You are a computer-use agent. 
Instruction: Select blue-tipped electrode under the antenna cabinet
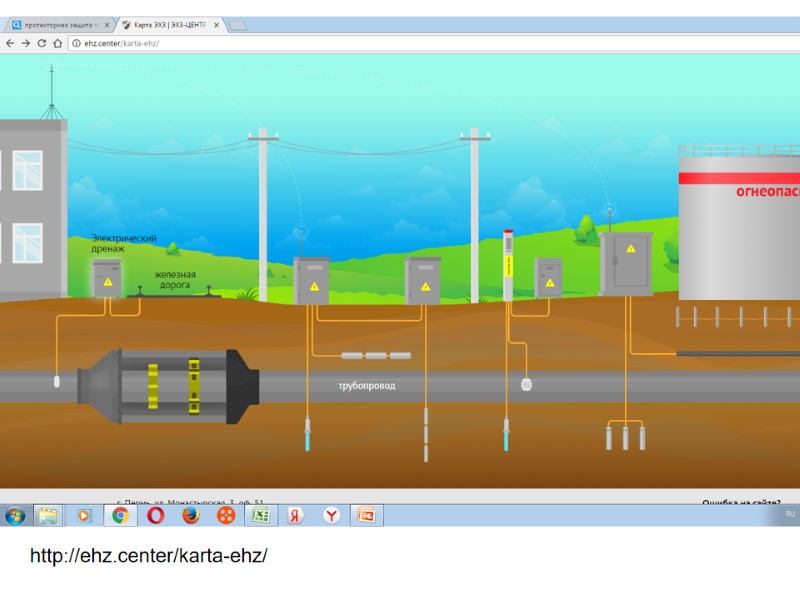coord(308,434)
